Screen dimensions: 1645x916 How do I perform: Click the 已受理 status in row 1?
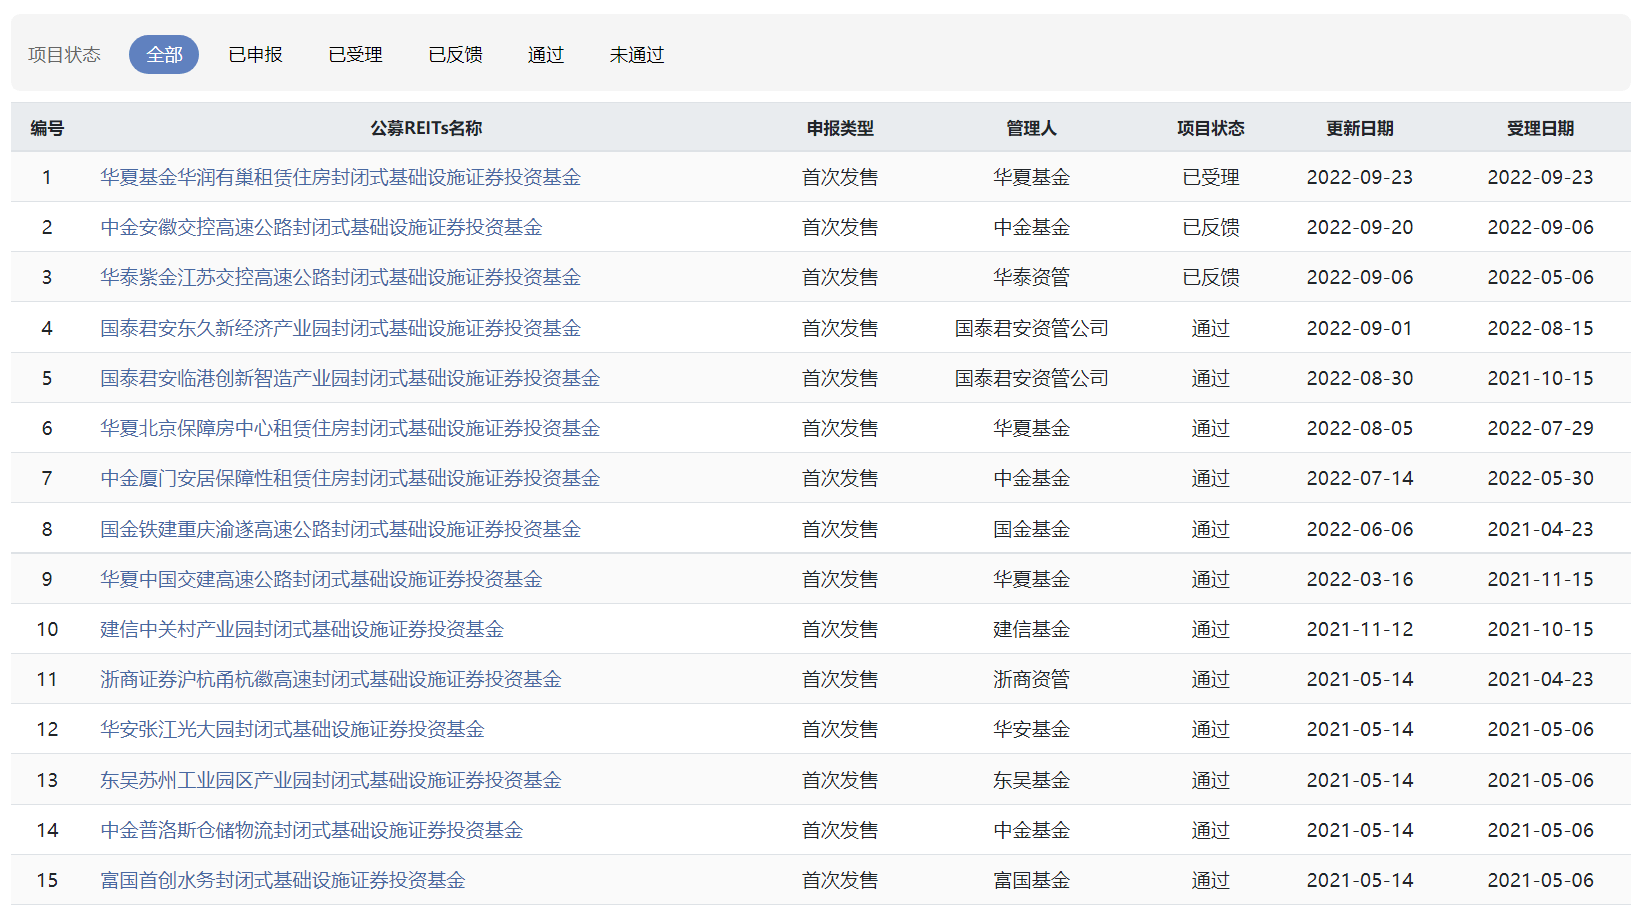(1210, 177)
